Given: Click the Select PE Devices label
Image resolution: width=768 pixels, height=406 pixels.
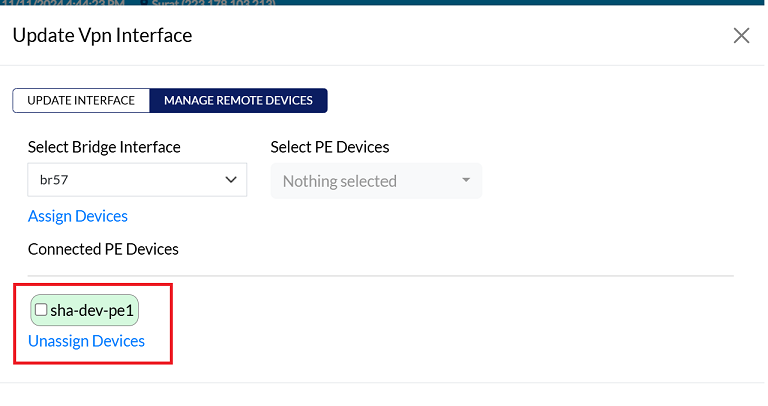Looking at the screenshot, I should (x=330, y=147).
